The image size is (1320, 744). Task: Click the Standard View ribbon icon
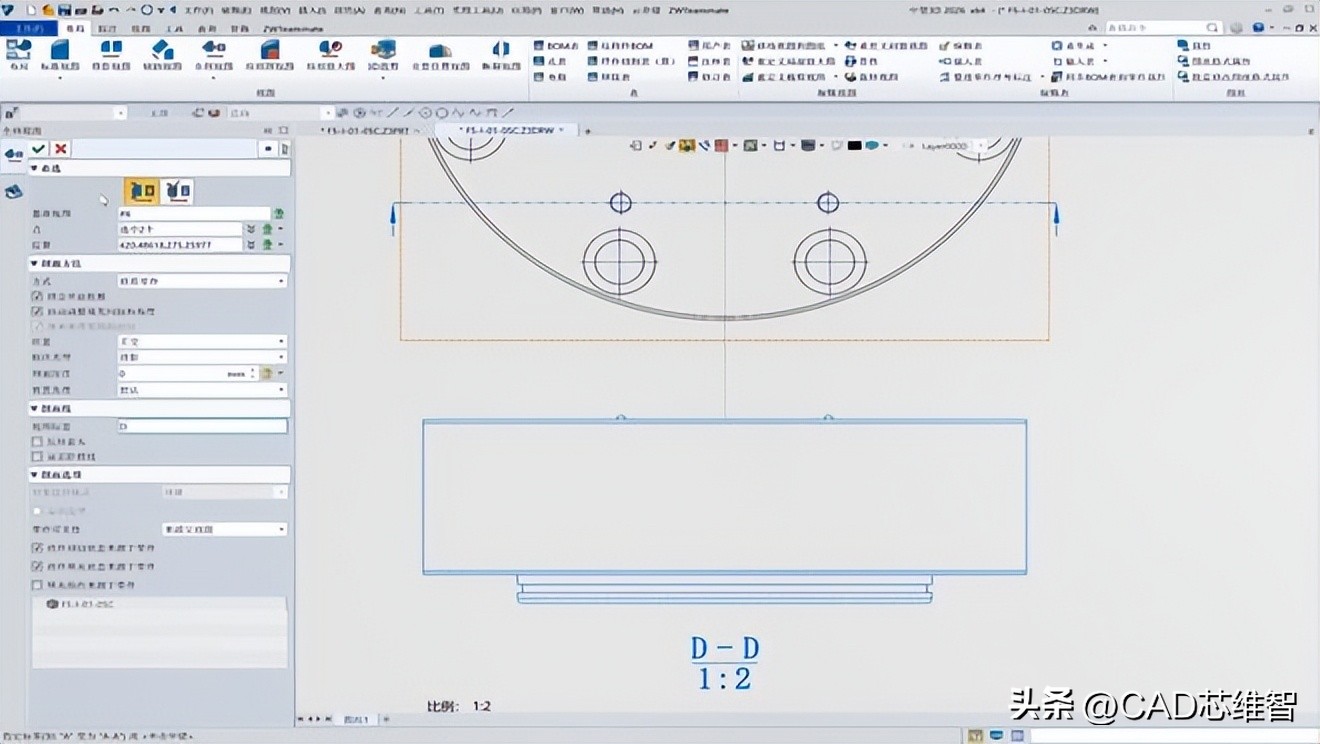(60, 54)
